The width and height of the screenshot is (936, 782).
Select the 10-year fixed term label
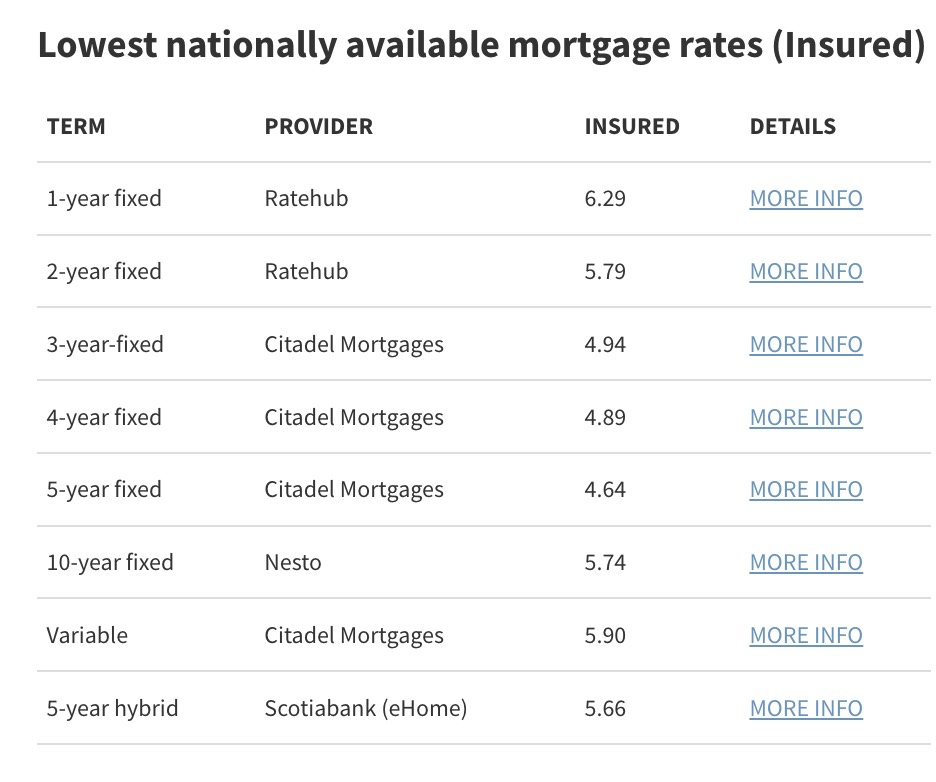(x=110, y=563)
